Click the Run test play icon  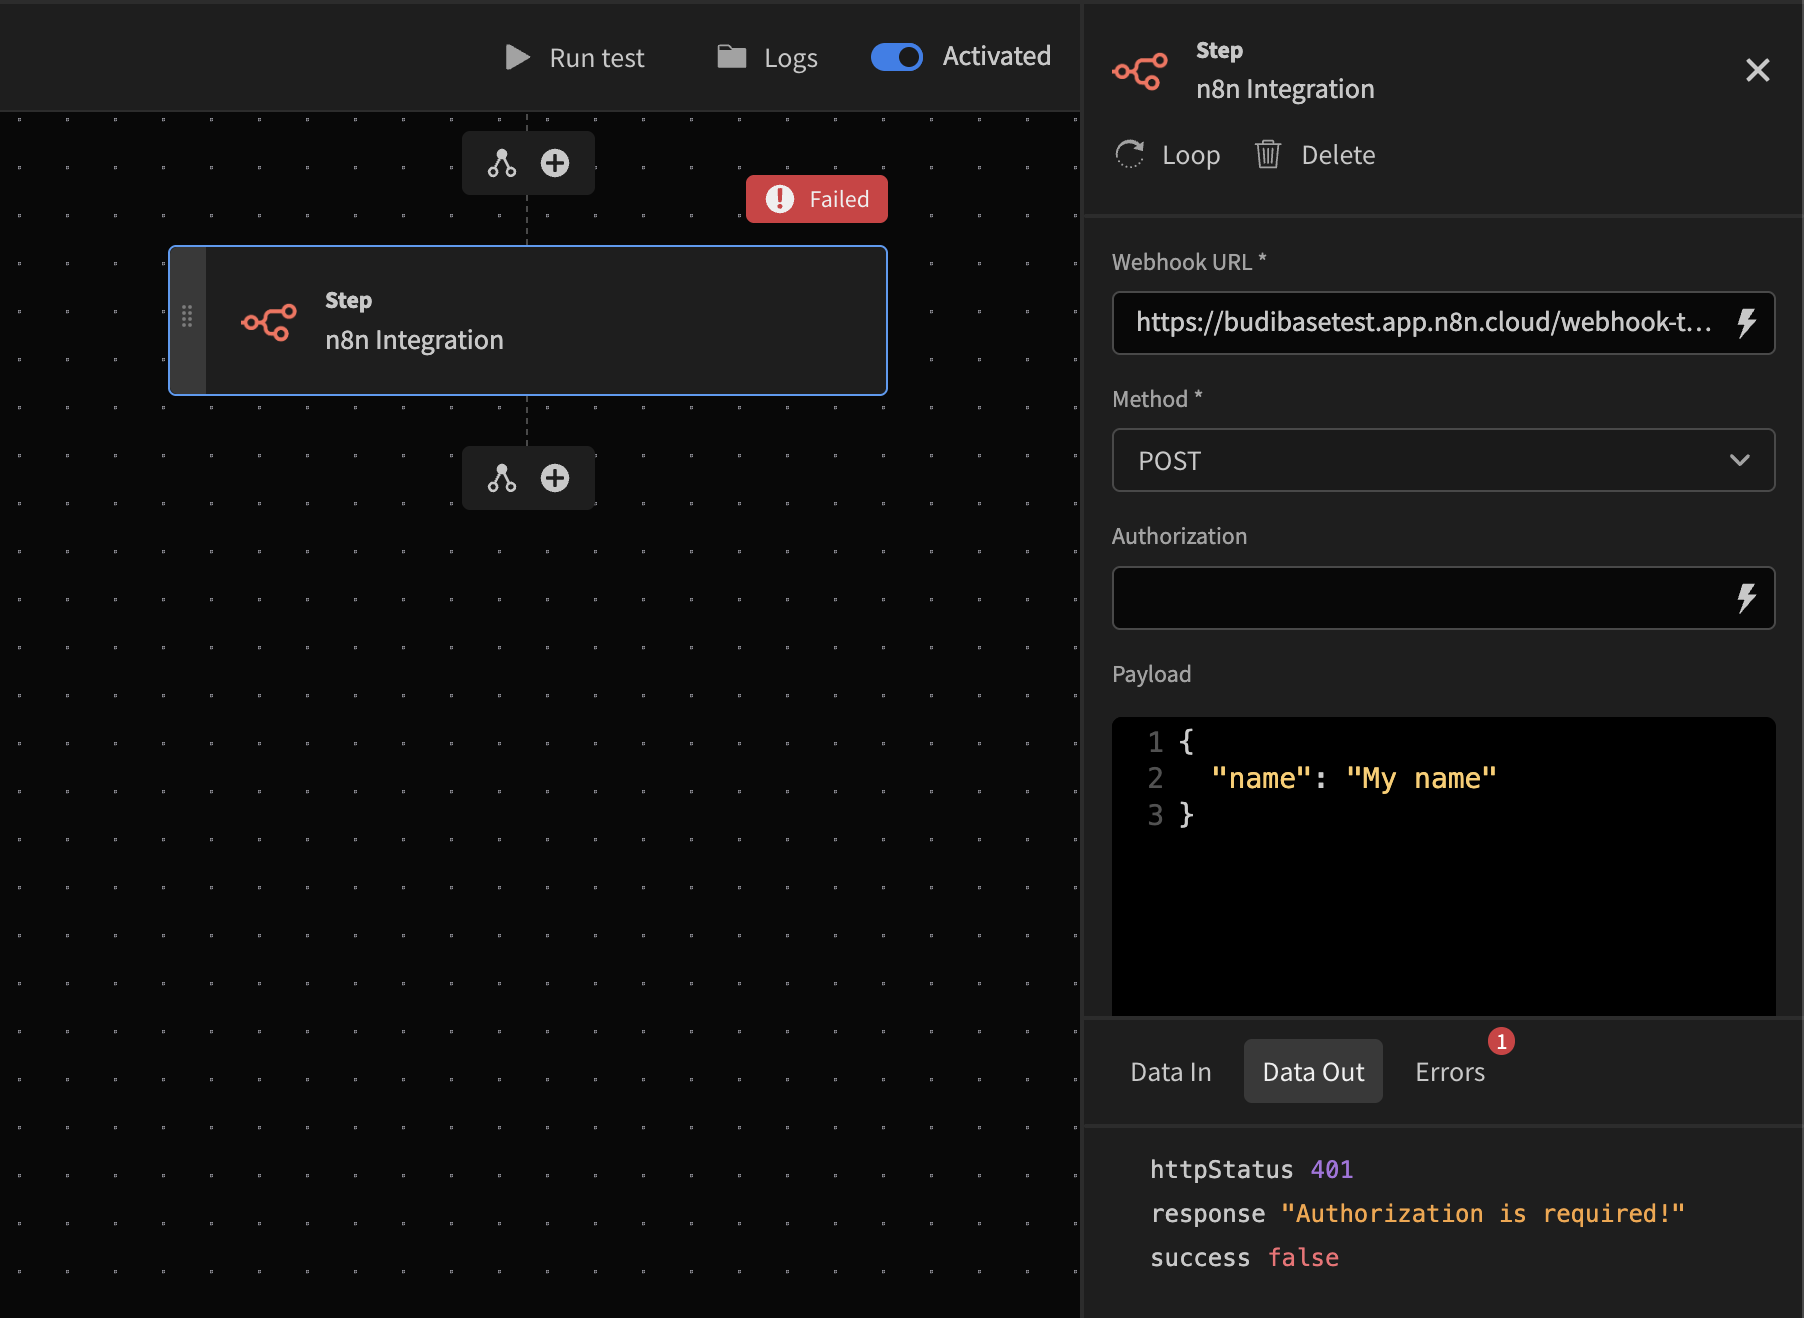pyautogui.click(x=517, y=57)
